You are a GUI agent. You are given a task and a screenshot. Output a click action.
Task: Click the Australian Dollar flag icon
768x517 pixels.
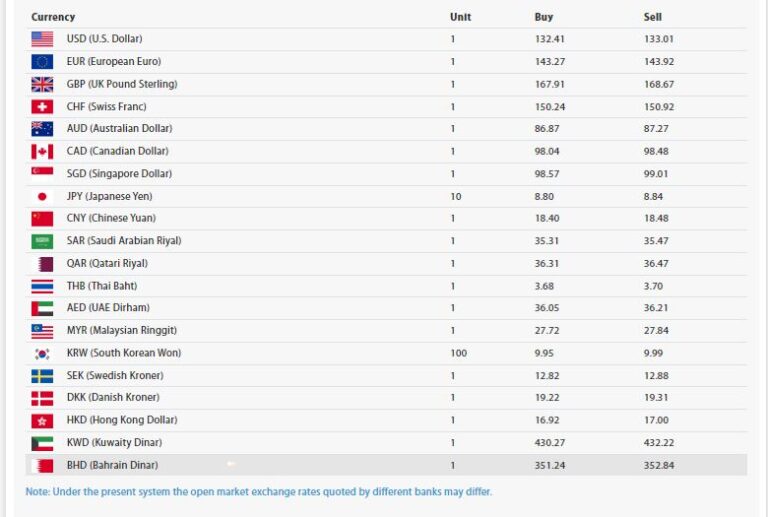[42, 129]
